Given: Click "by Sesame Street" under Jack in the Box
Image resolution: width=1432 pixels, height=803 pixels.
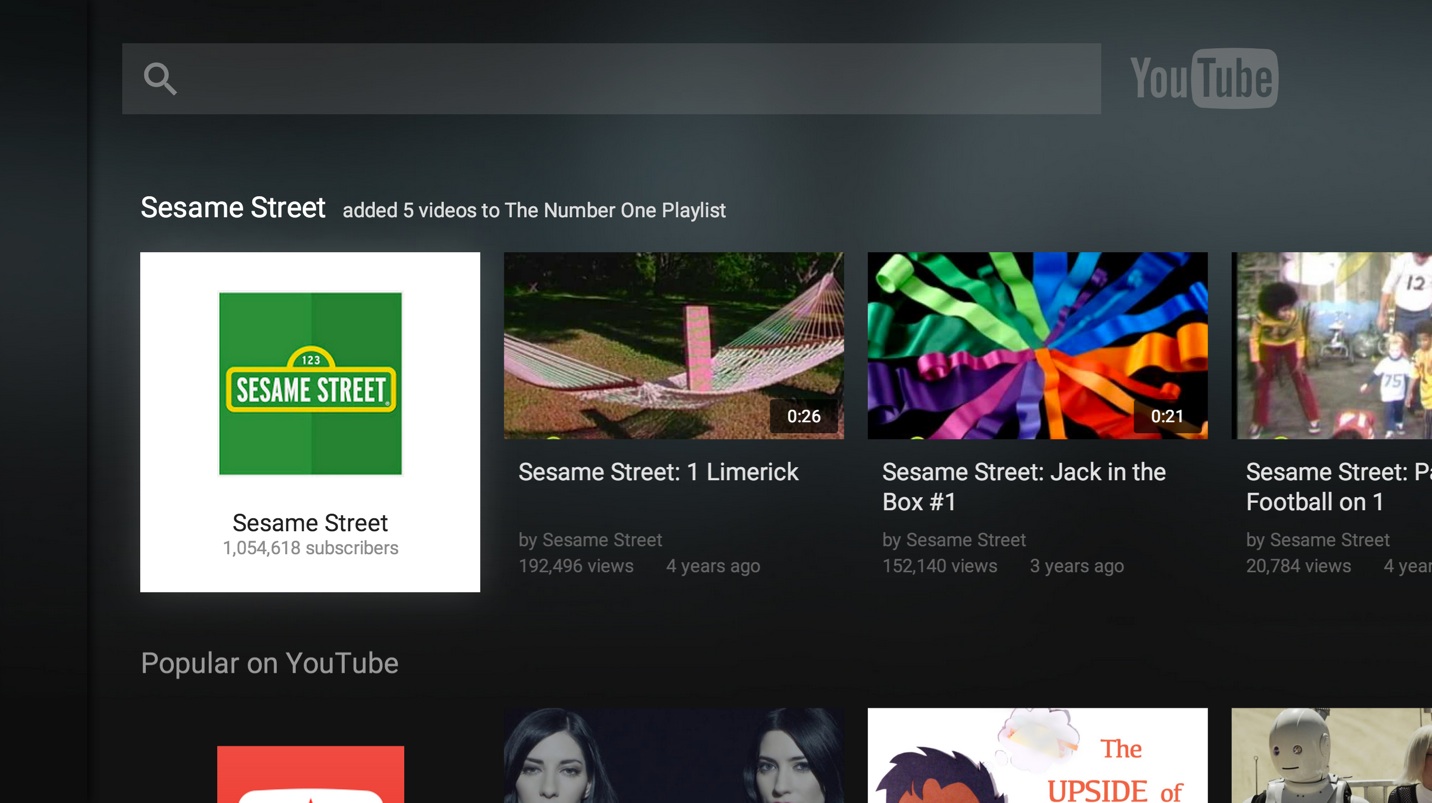Looking at the screenshot, I should [x=954, y=539].
